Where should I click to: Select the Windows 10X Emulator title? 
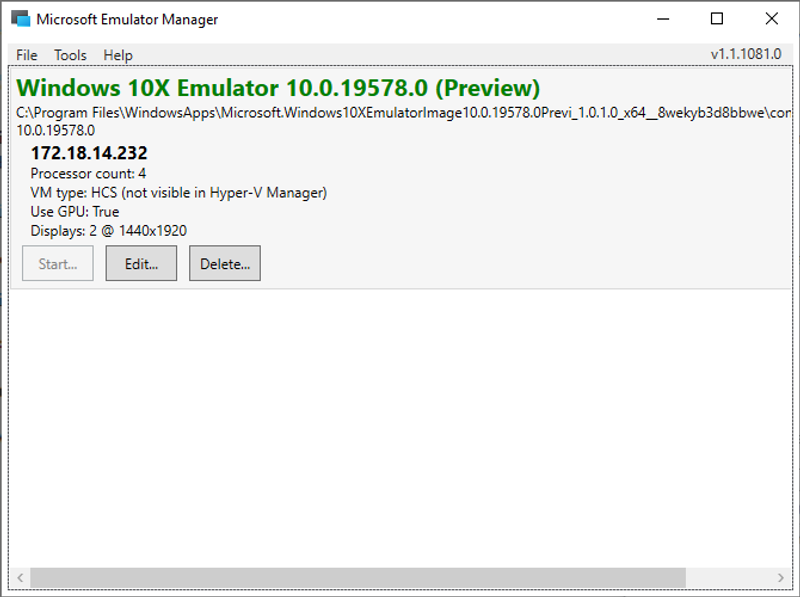click(278, 88)
